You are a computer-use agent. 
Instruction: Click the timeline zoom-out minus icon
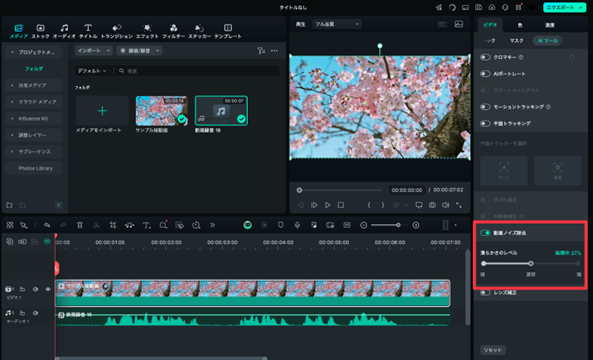pyautogui.click(x=363, y=225)
